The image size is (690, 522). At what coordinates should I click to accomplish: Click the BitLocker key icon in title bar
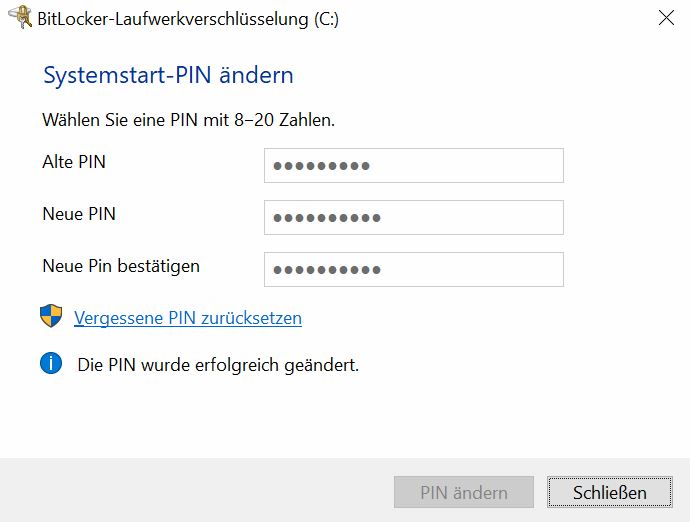[x=20, y=18]
